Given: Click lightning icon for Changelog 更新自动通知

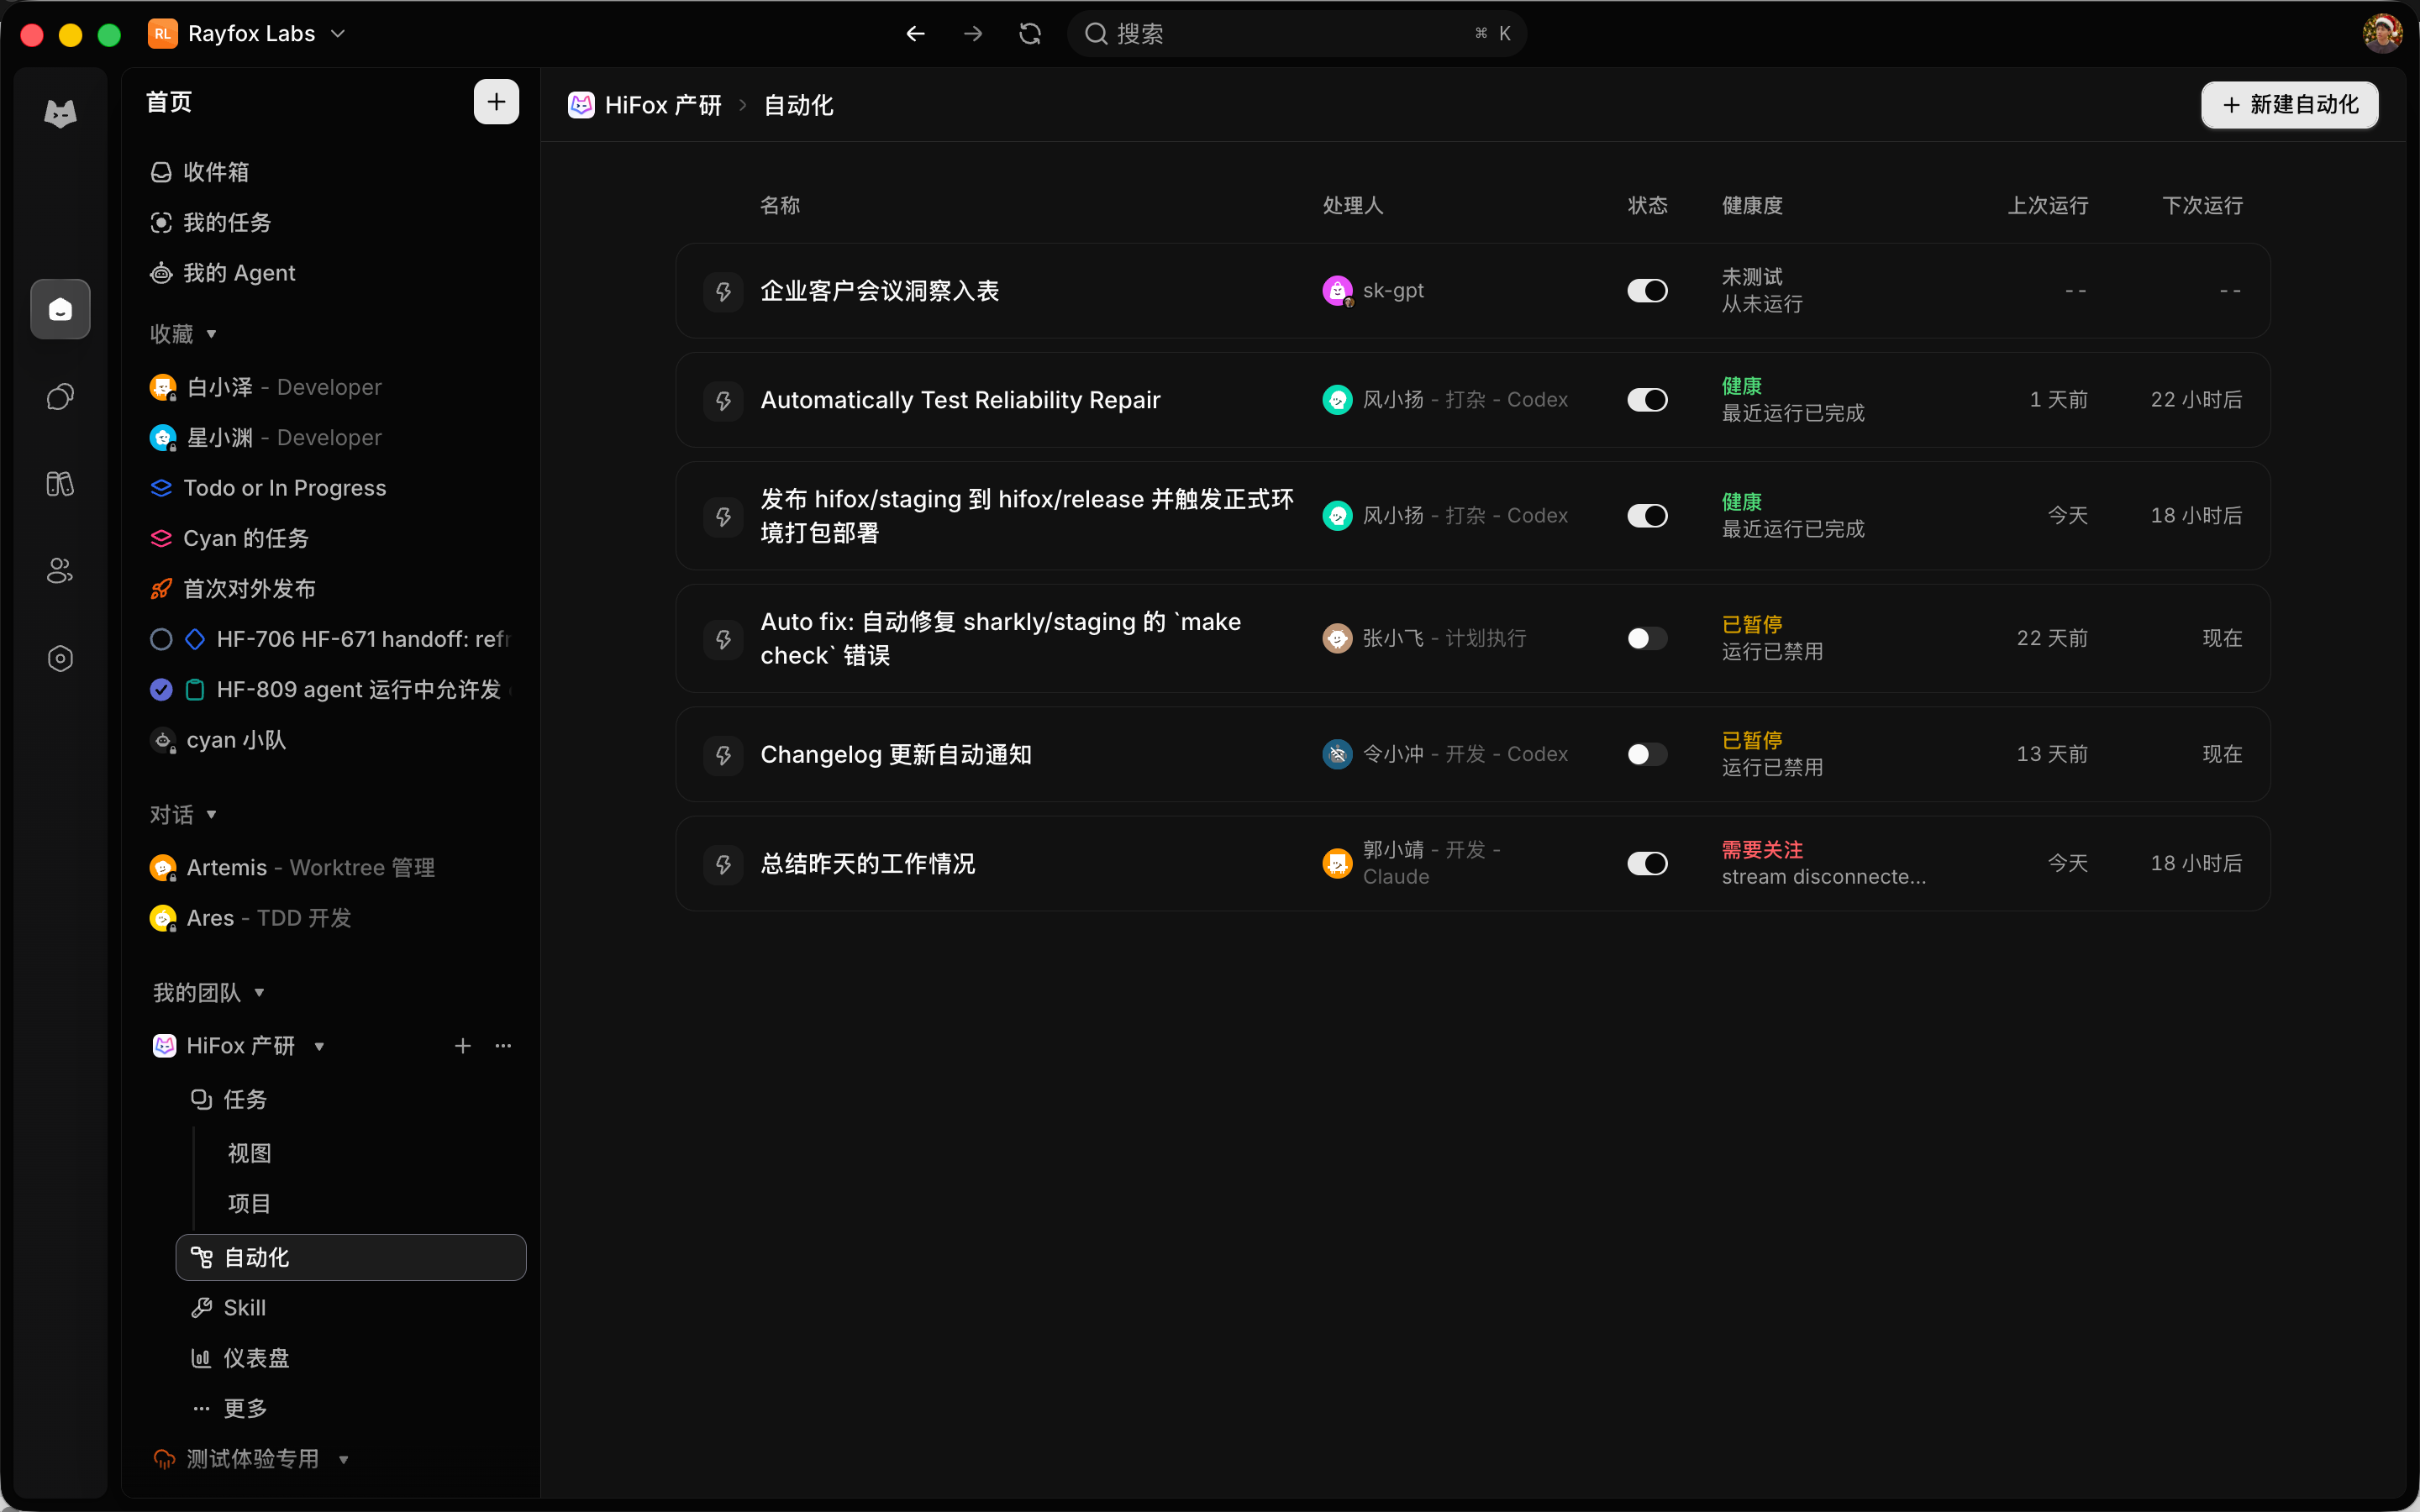Looking at the screenshot, I should (x=723, y=754).
